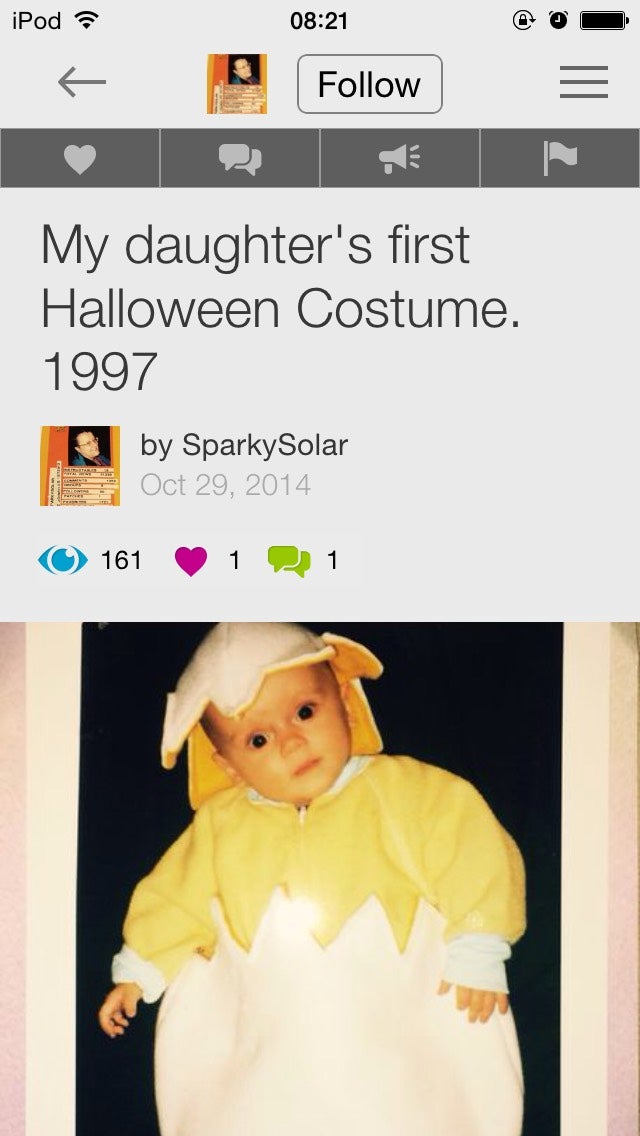Viewport: 640px width, 1136px height.
Task: Open comments via speech bubble toolbar icon
Action: pyautogui.click(x=240, y=159)
